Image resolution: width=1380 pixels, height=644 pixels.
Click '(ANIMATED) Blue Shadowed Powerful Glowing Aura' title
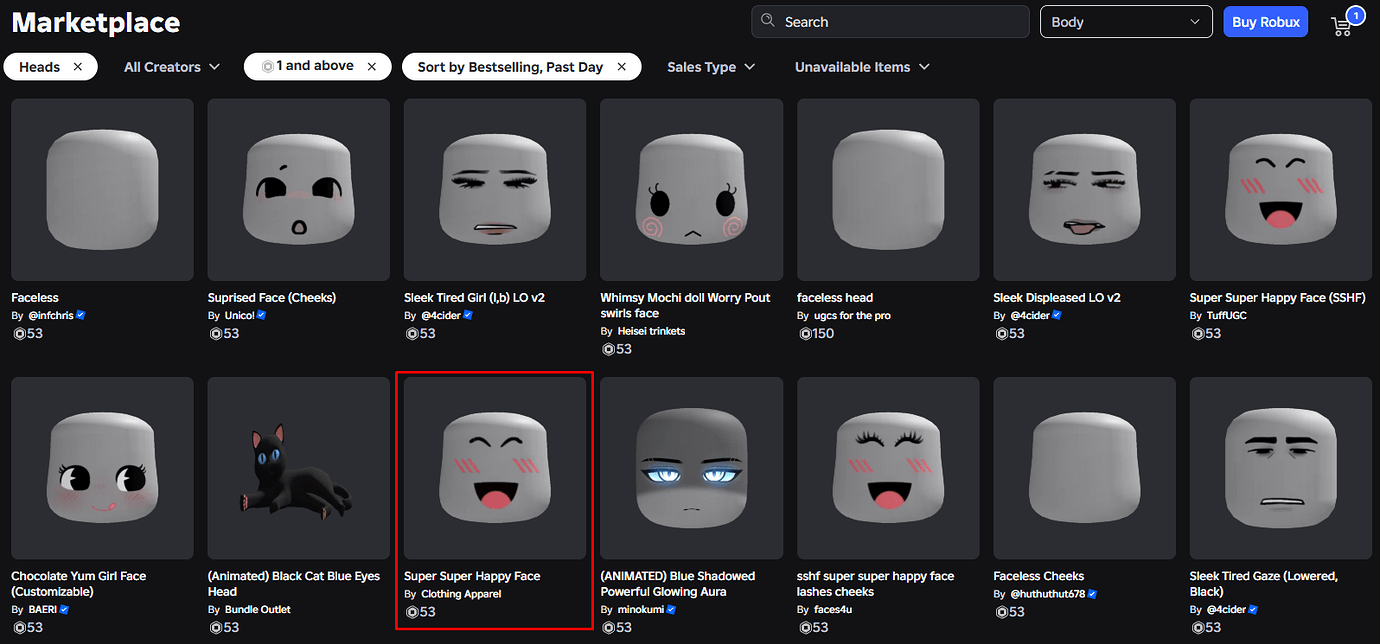click(678, 584)
